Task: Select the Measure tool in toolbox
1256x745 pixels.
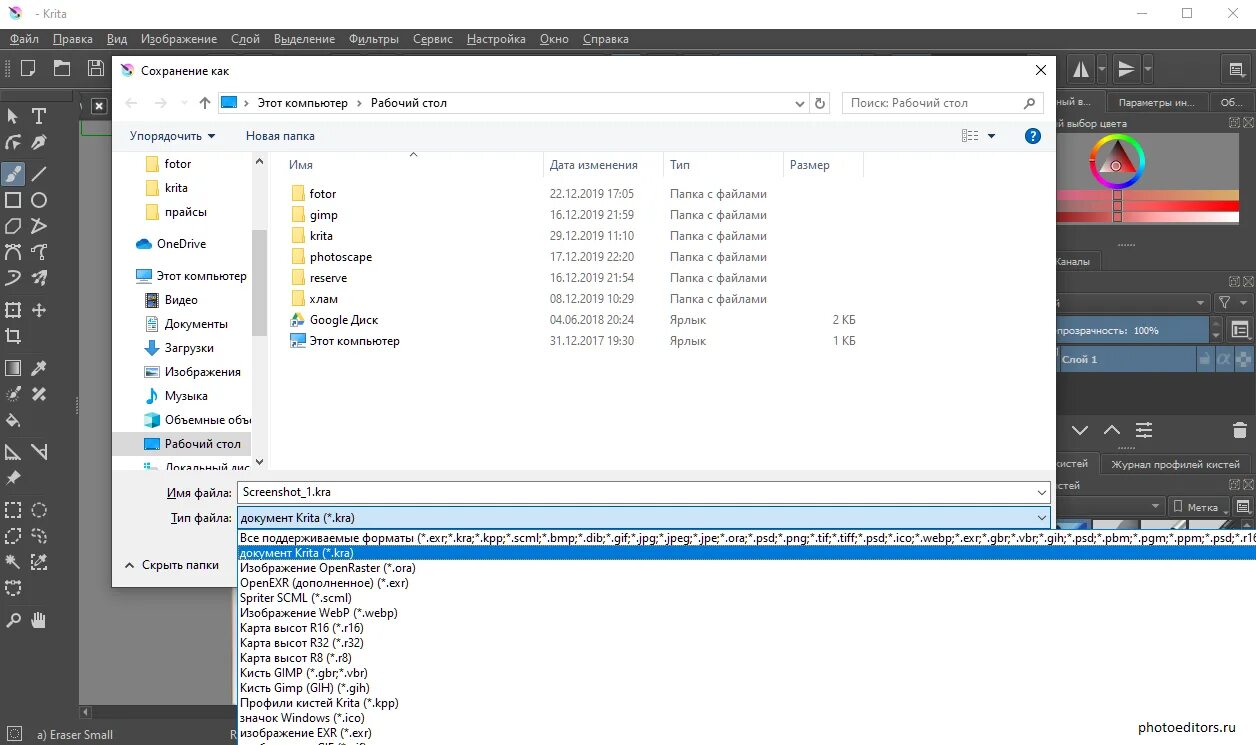Action: (x=39, y=452)
